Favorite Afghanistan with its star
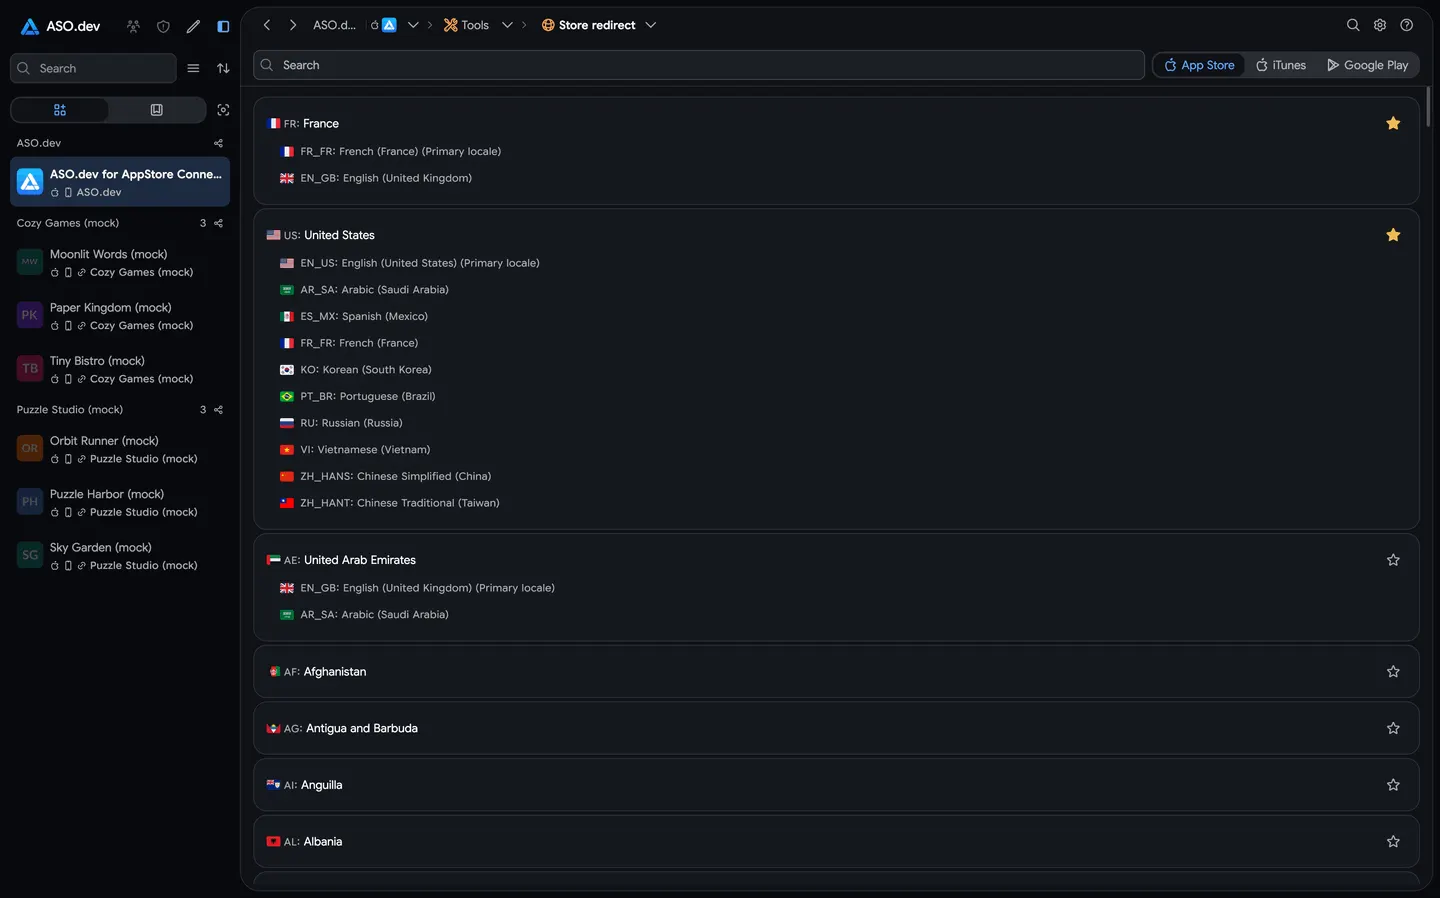The height and width of the screenshot is (898, 1440). (x=1393, y=672)
